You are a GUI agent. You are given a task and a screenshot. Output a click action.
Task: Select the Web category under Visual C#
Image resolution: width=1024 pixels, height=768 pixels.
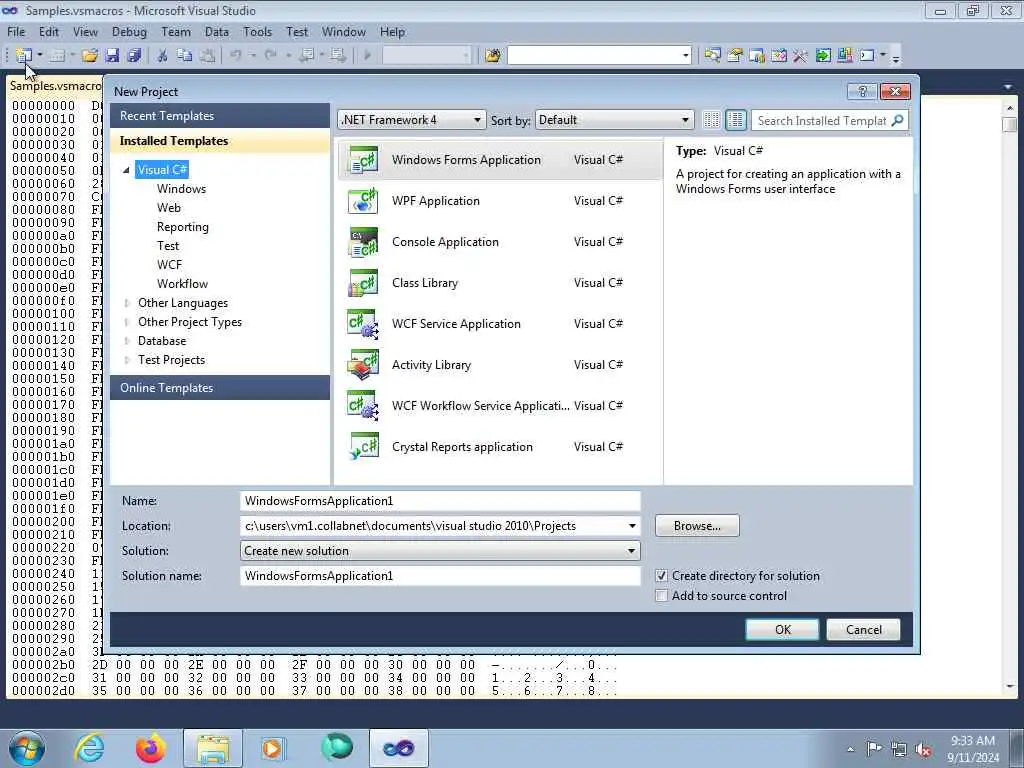pyautogui.click(x=168, y=208)
